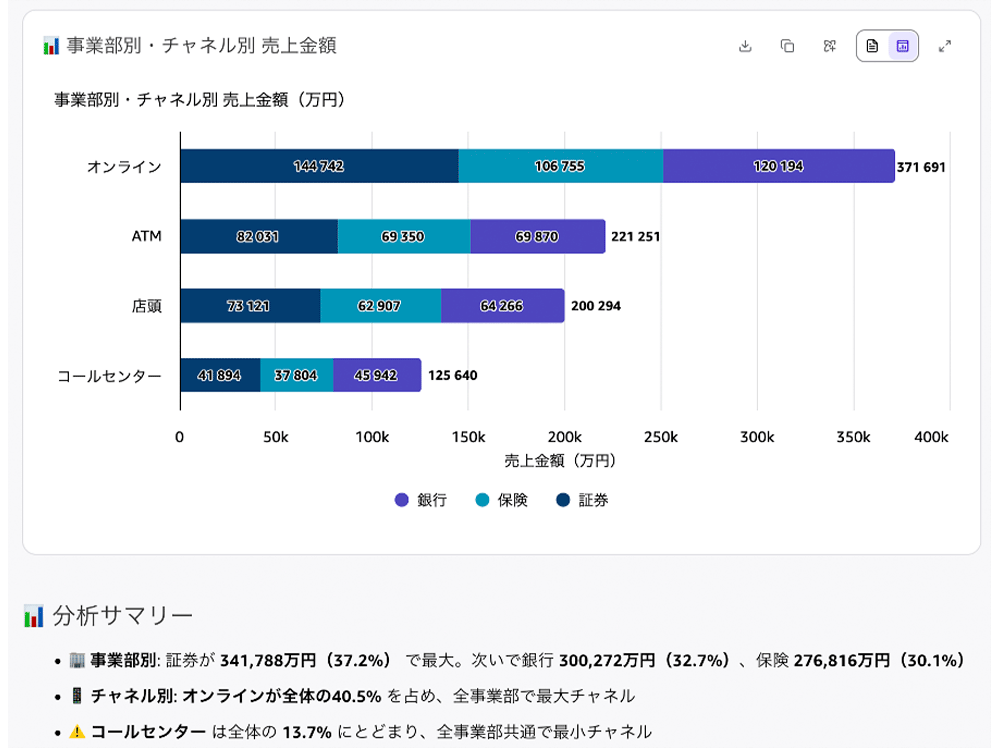This screenshot has width=1000, height=749.
Task: Expand the chart card to fullscreen
Action: pos(945,46)
